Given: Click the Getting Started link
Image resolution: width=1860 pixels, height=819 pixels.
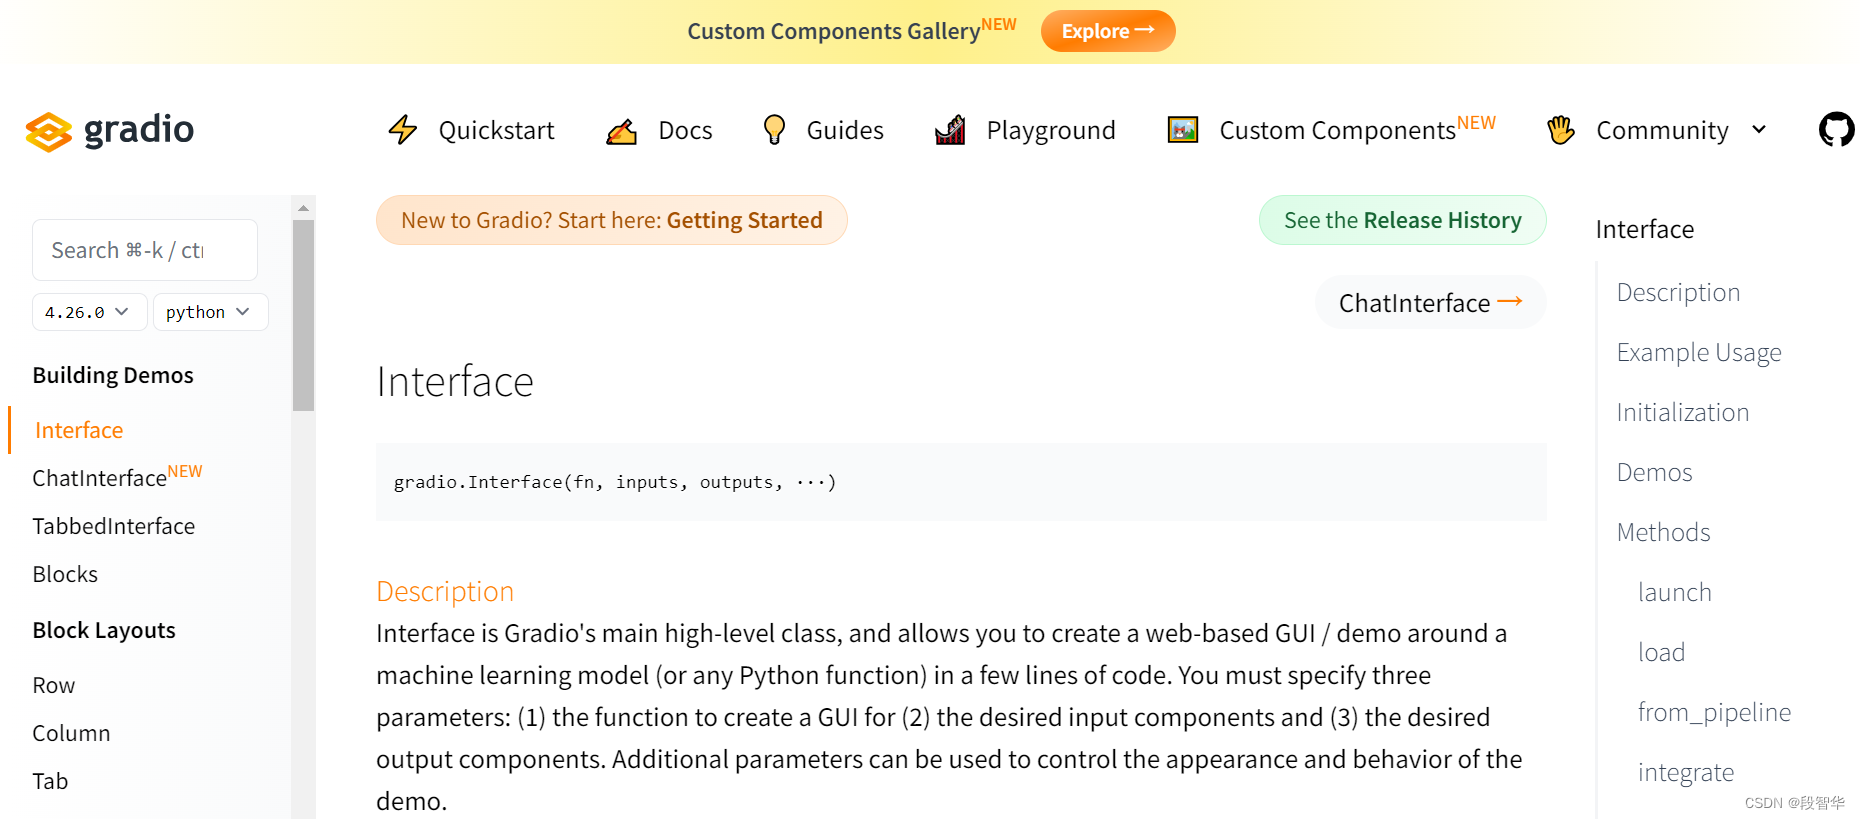Looking at the screenshot, I should 744,220.
